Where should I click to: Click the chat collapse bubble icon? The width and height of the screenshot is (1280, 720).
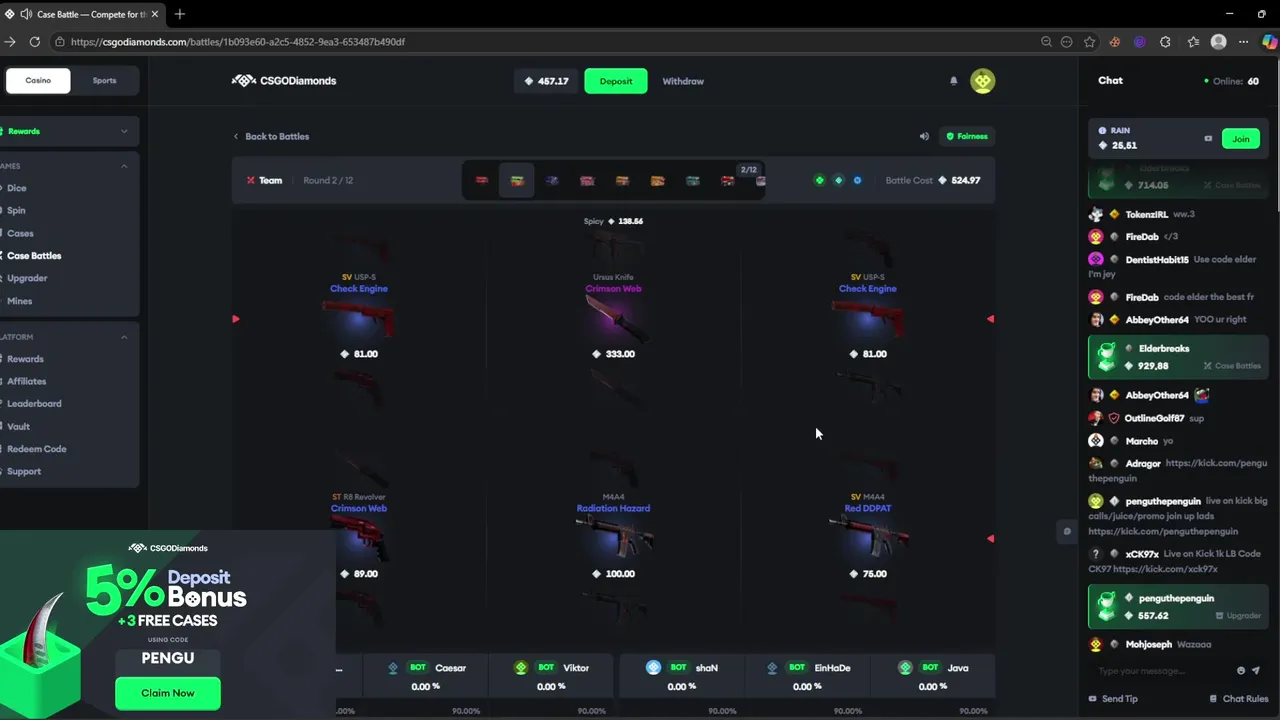coord(1067,531)
